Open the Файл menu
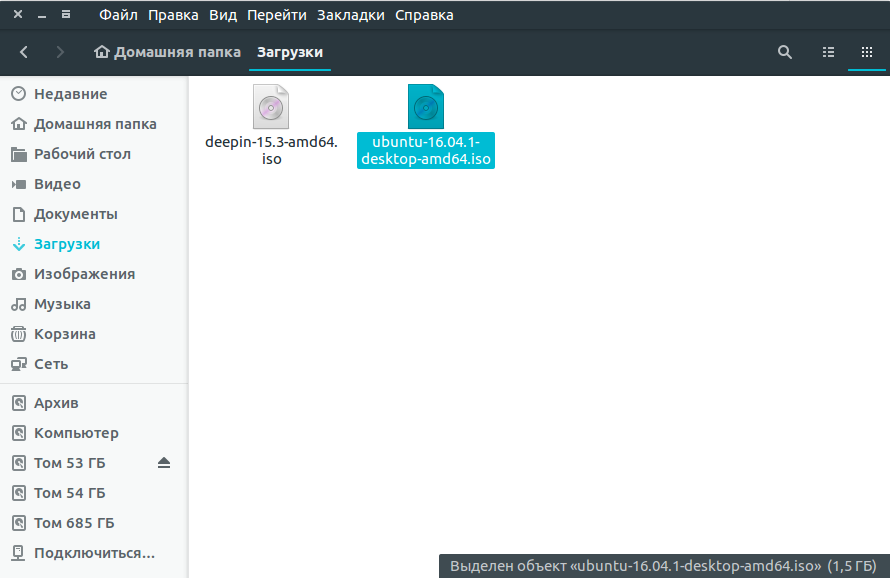Screen dimensions: 890x578 (x=118, y=15)
